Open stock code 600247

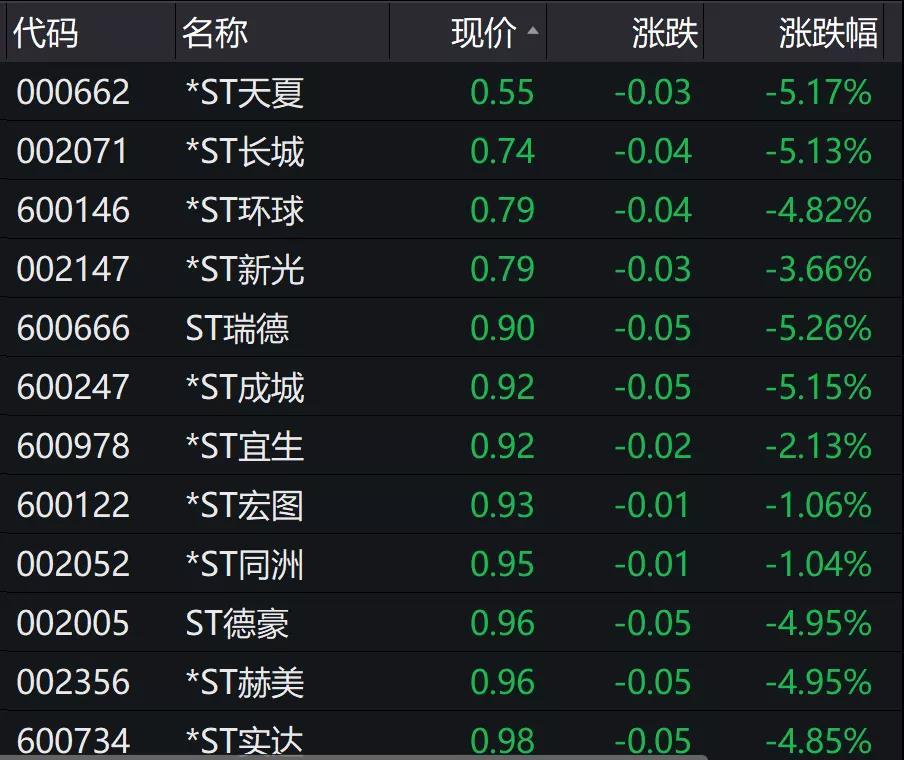point(73,387)
